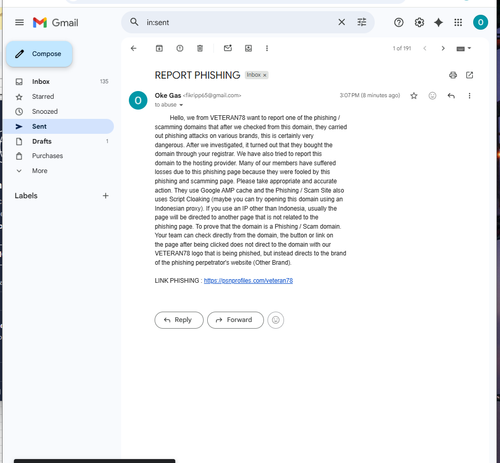Click the 1 of 191 counter
Viewport: 500px width, 463px height.
402,49
